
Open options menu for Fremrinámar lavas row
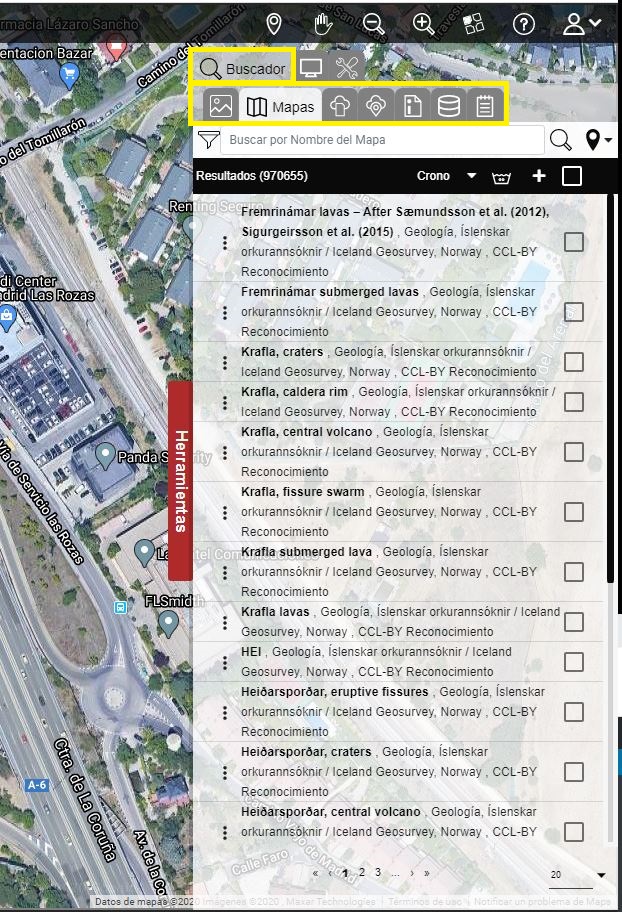click(x=225, y=243)
